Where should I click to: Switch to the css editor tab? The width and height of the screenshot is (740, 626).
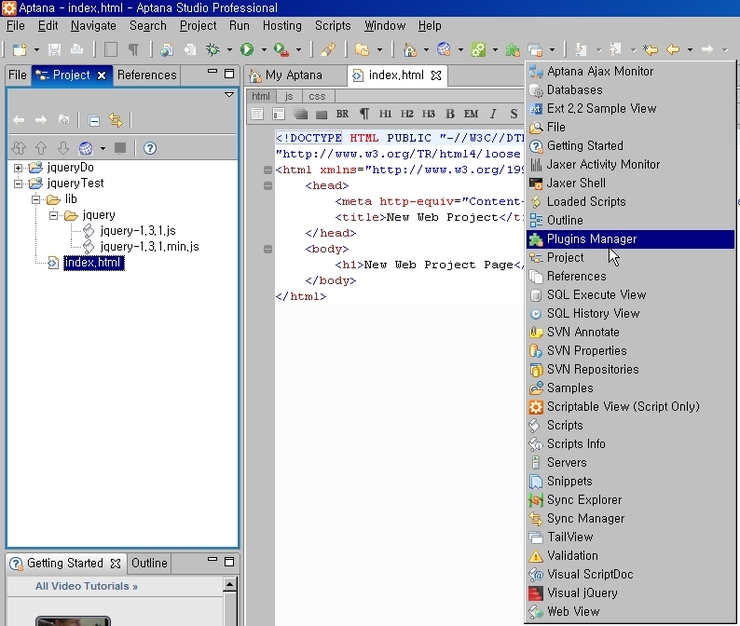pyautogui.click(x=317, y=96)
